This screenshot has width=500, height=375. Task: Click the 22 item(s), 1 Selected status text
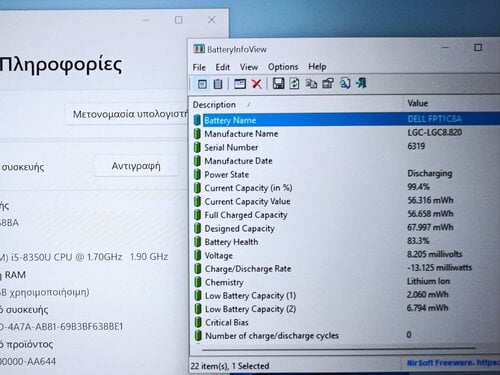pyautogui.click(x=230, y=366)
